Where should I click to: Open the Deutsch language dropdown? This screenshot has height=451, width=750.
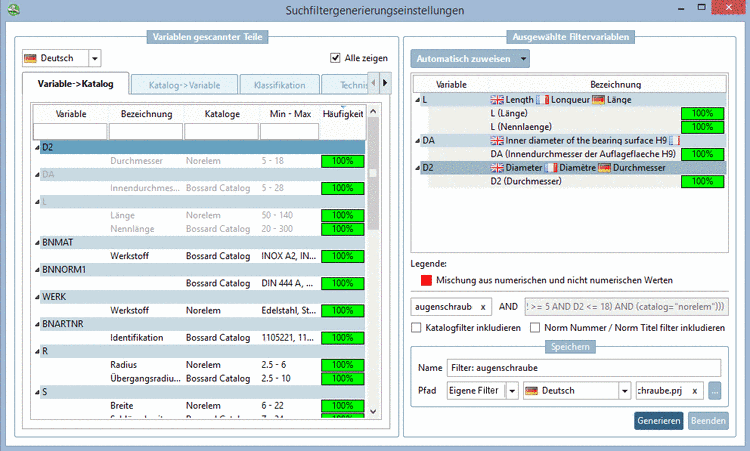coord(95,58)
